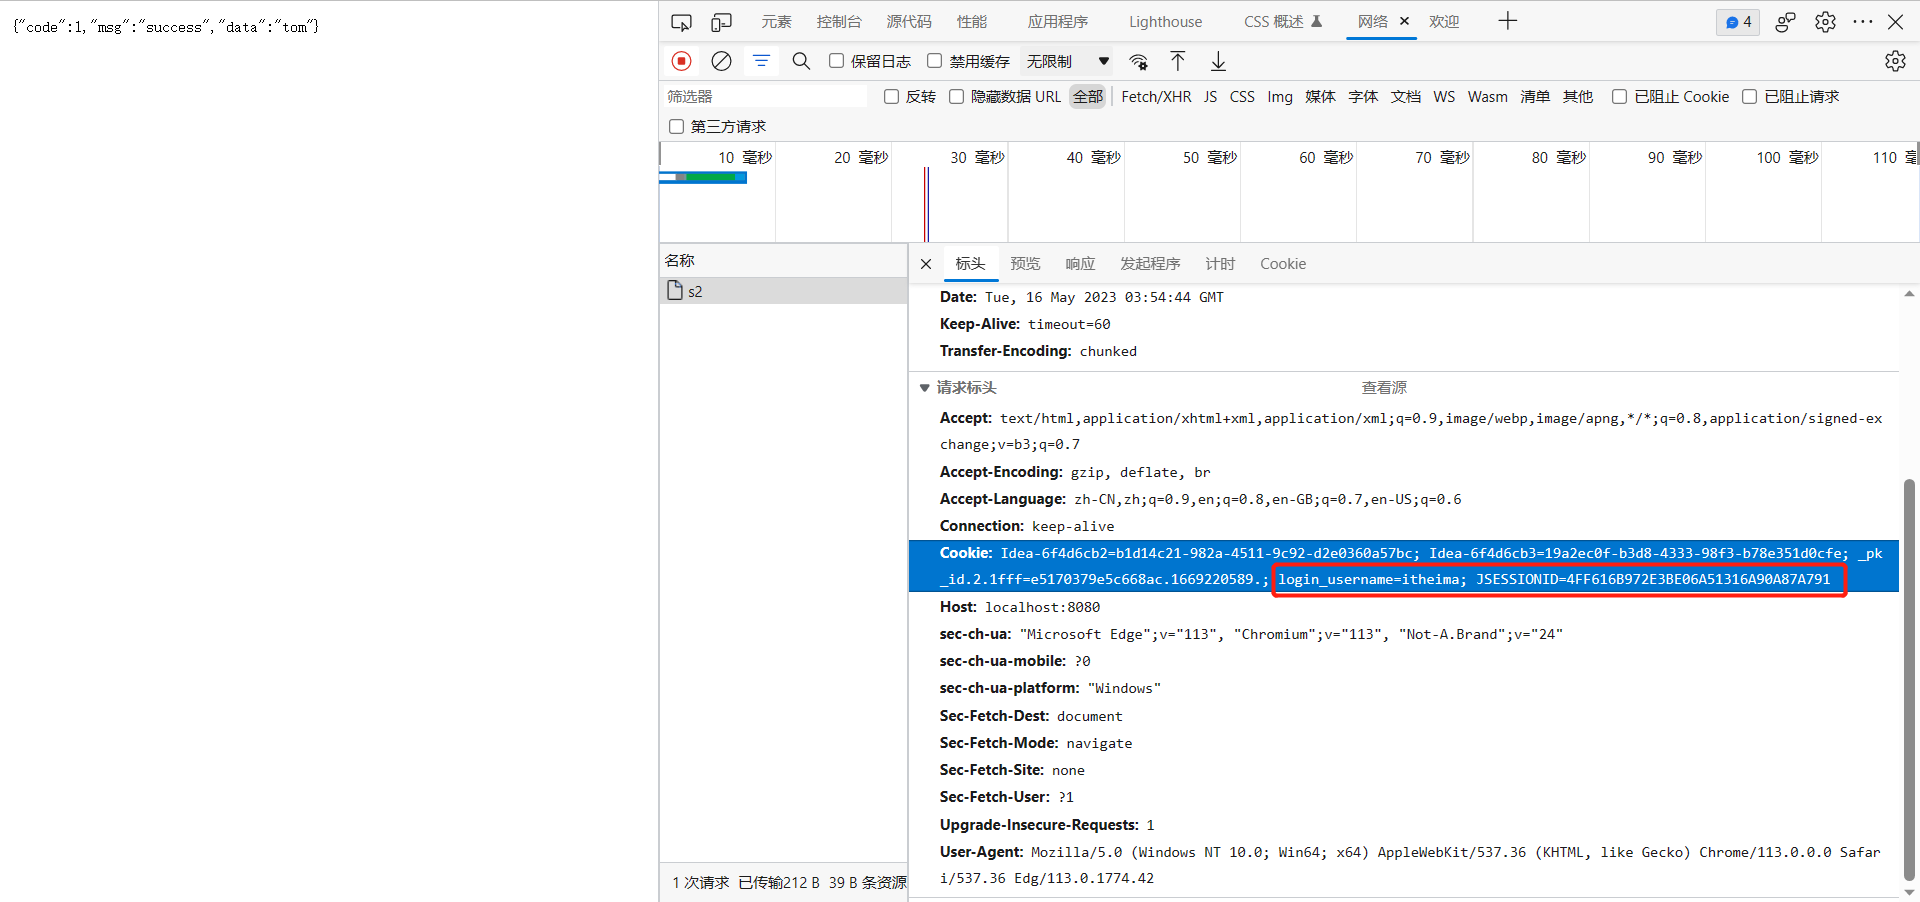Toggle the filter funnel icon
The height and width of the screenshot is (902, 1920).
pyautogui.click(x=761, y=61)
